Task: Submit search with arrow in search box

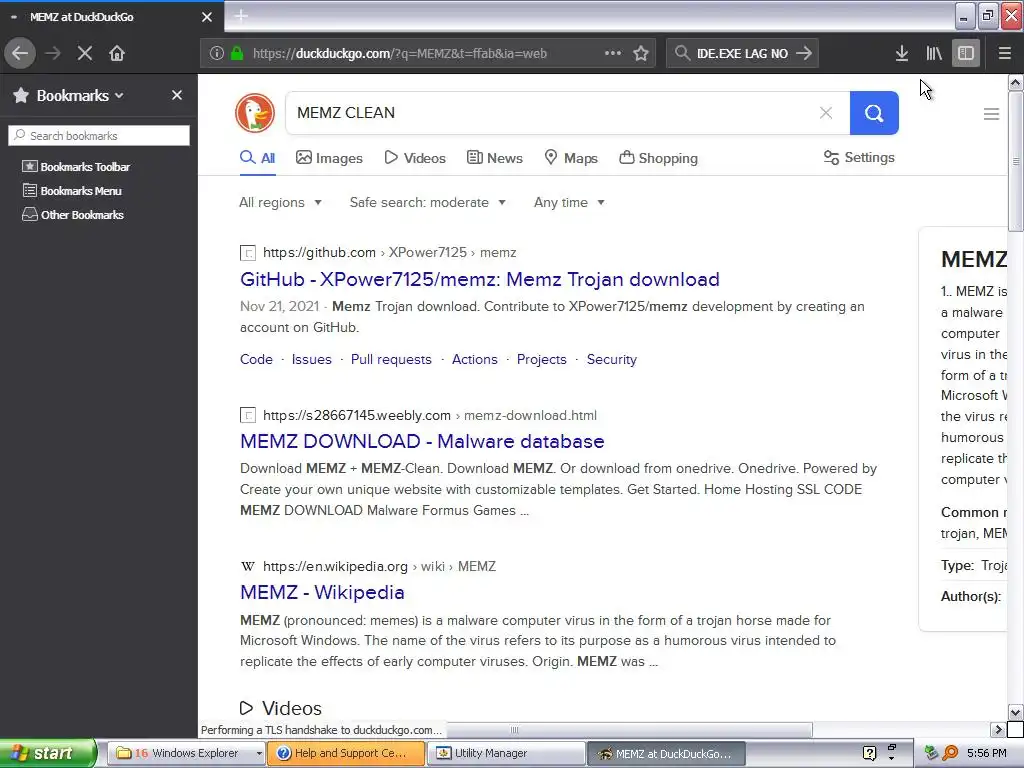Action: click(804, 53)
